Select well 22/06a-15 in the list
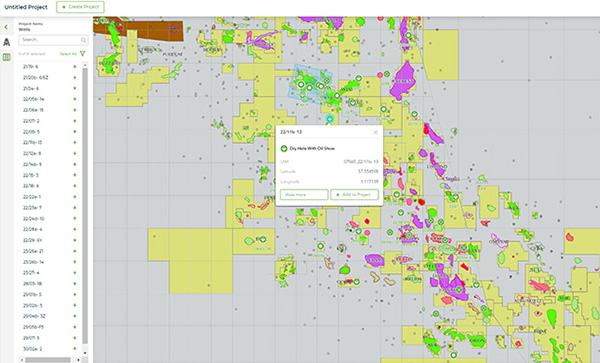Viewport: 600px width, 363px height. (x=33, y=110)
